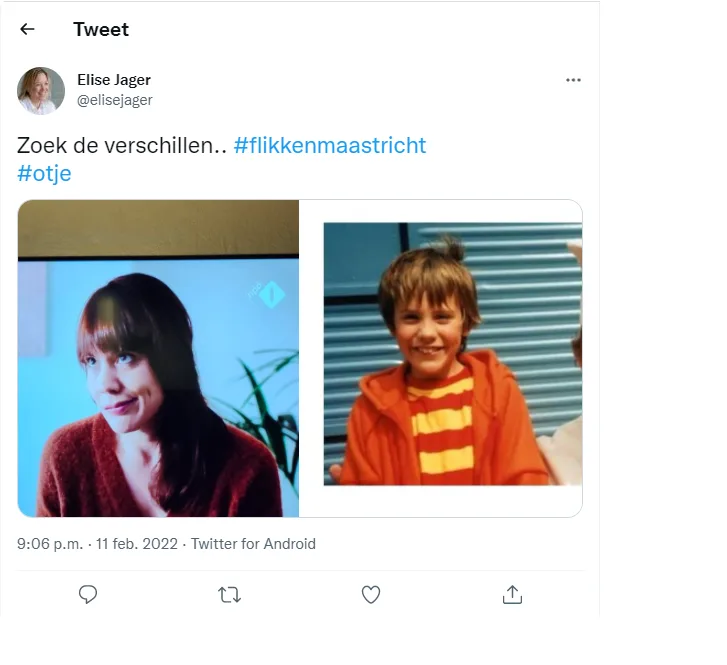
Task: Open the #flikkenmaastricht hashtag
Action: coord(330,145)
